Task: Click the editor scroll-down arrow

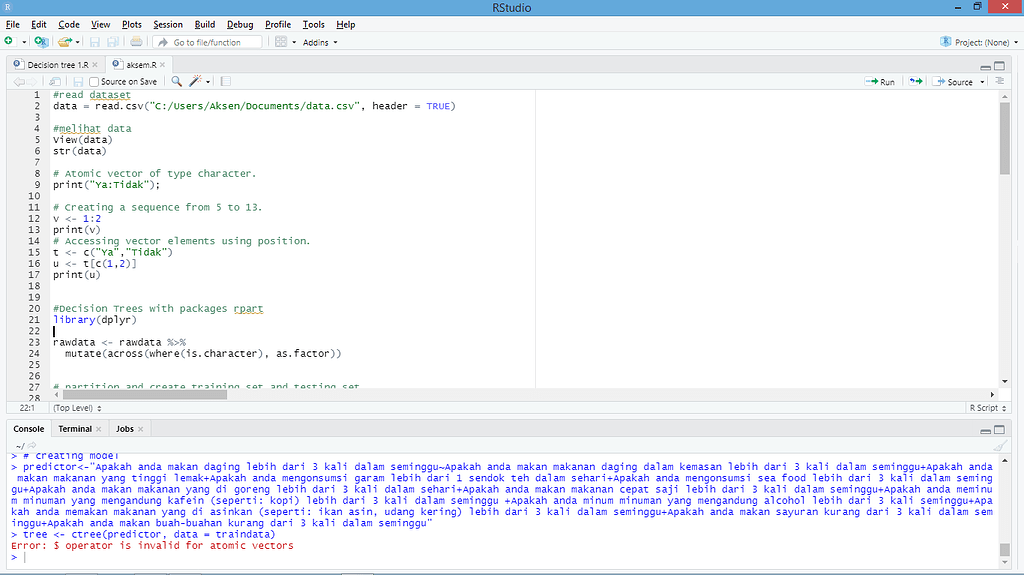Action: [1004, 381]
